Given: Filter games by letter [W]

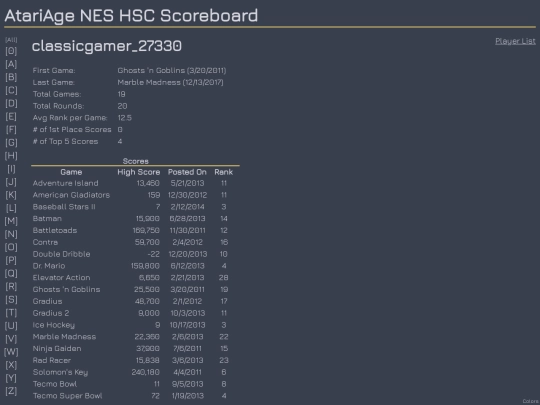Looking at the screenshot, I should pos(11,352).
